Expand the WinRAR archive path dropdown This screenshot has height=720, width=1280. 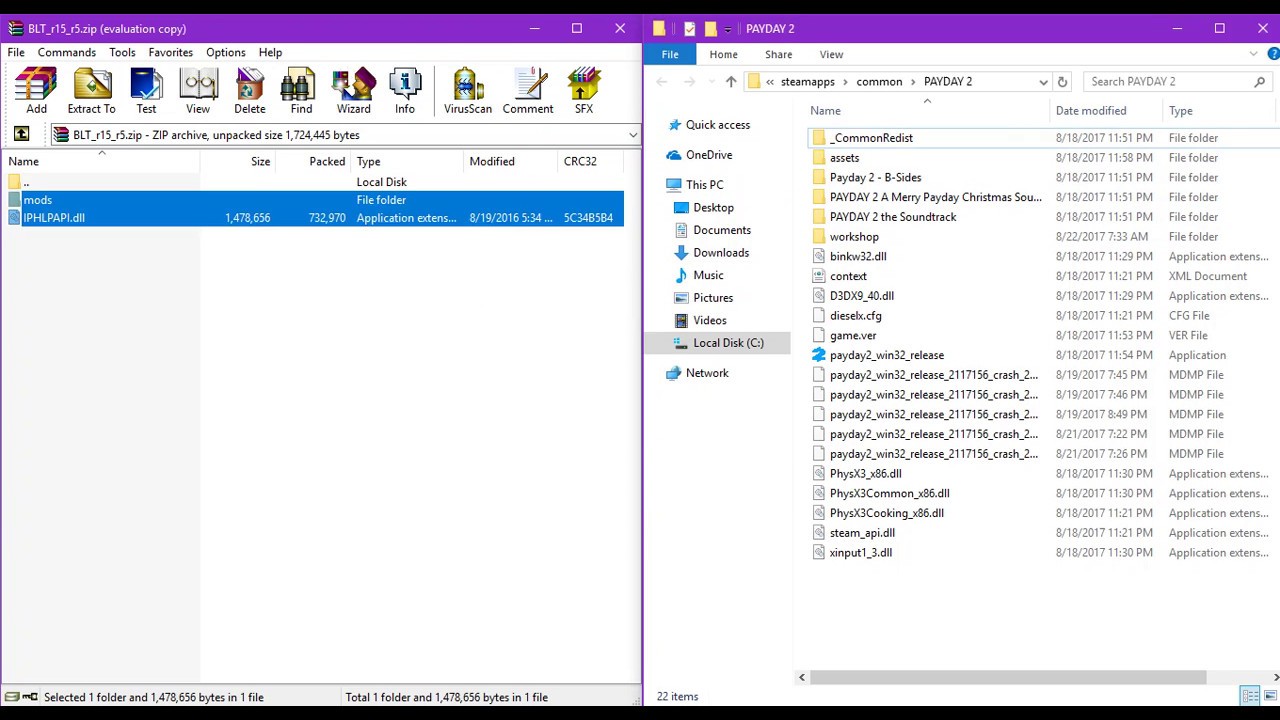(632, 135)
